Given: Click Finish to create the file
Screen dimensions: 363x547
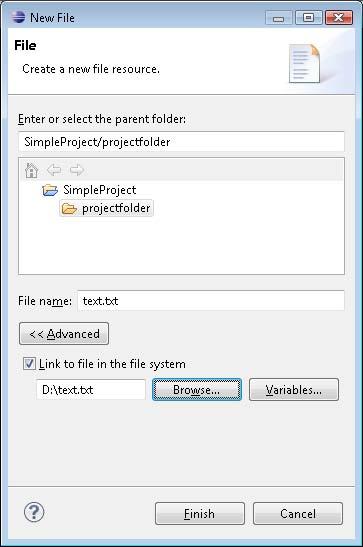Looking at the screenshot, I should tap(200, 514).
